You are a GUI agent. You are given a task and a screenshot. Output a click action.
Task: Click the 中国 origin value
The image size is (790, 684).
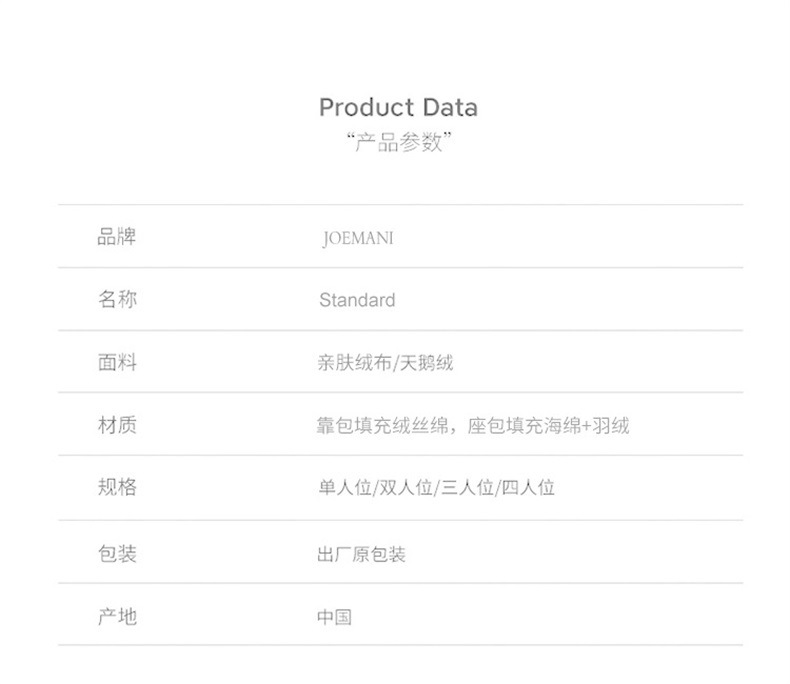coord(335,617)
